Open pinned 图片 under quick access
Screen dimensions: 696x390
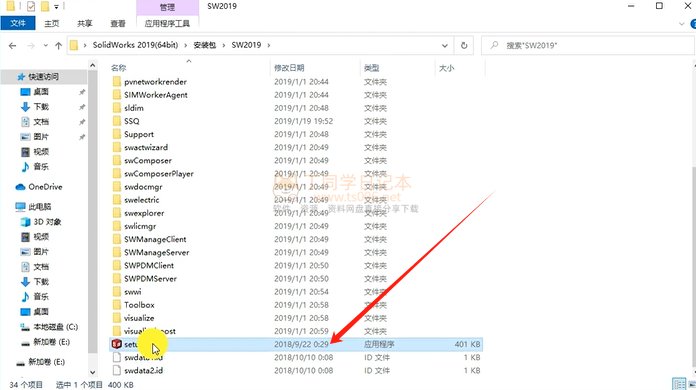pyautogui.click(x=41, y=137)
